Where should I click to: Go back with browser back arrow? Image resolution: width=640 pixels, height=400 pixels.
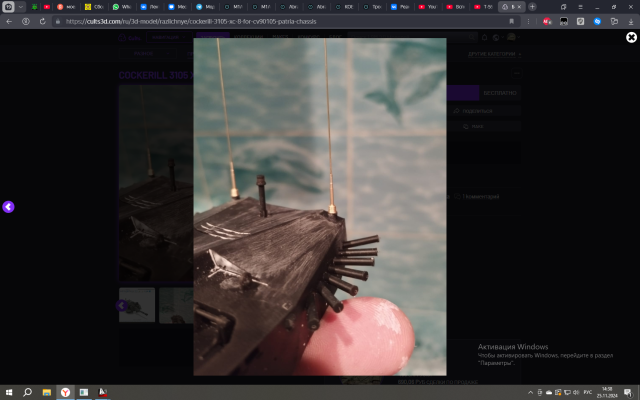point(8,20)
